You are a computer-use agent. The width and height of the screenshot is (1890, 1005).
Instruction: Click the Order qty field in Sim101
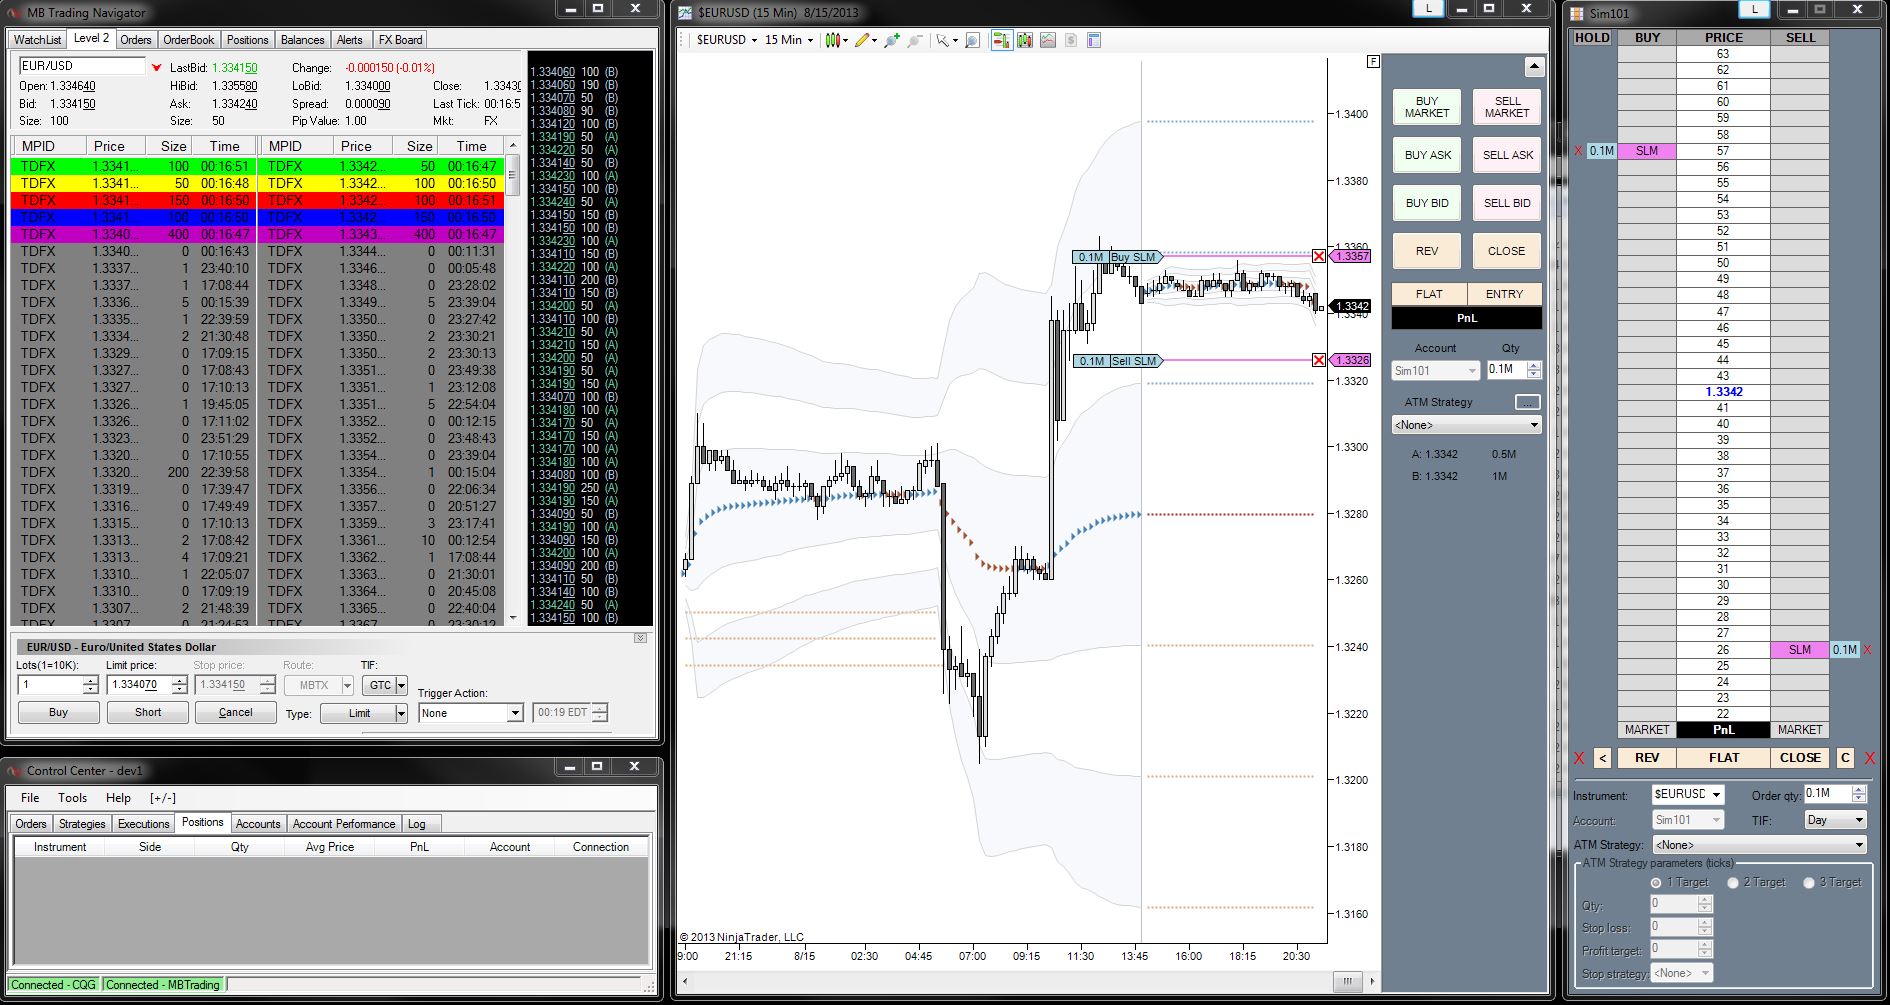[x=1828, y=794]
